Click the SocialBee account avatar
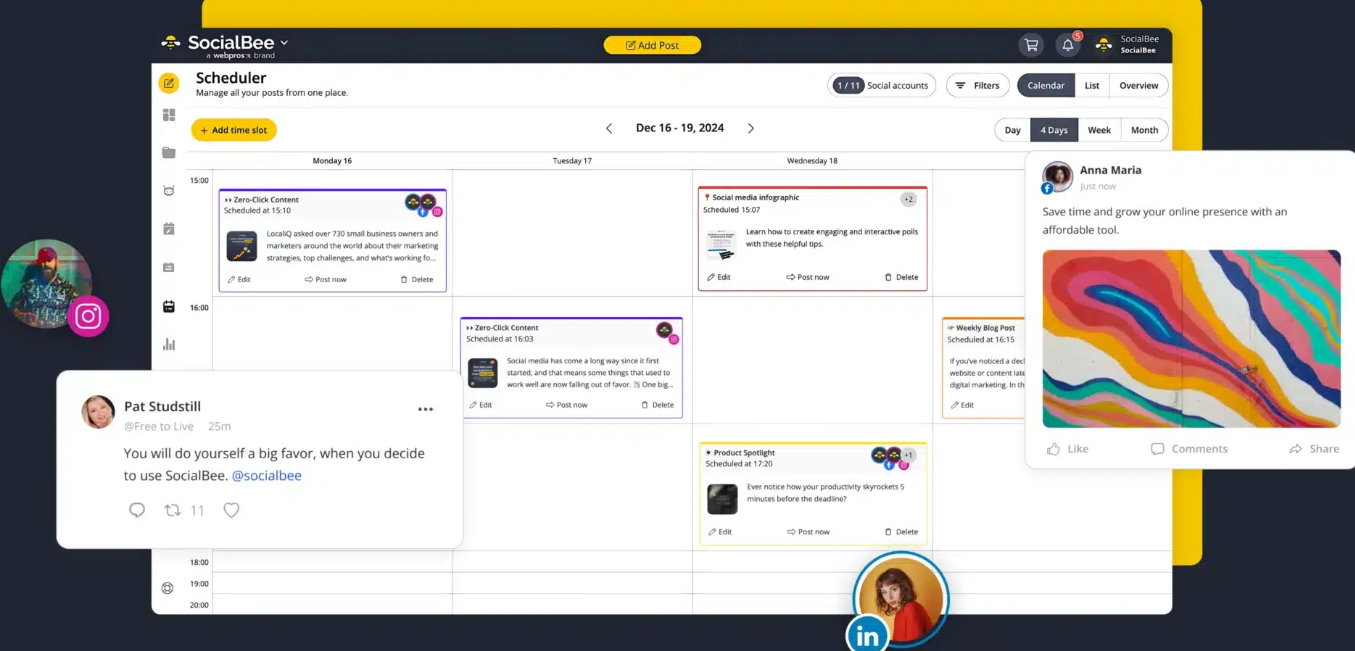 pyautogui.click(x=1103, y=45)
